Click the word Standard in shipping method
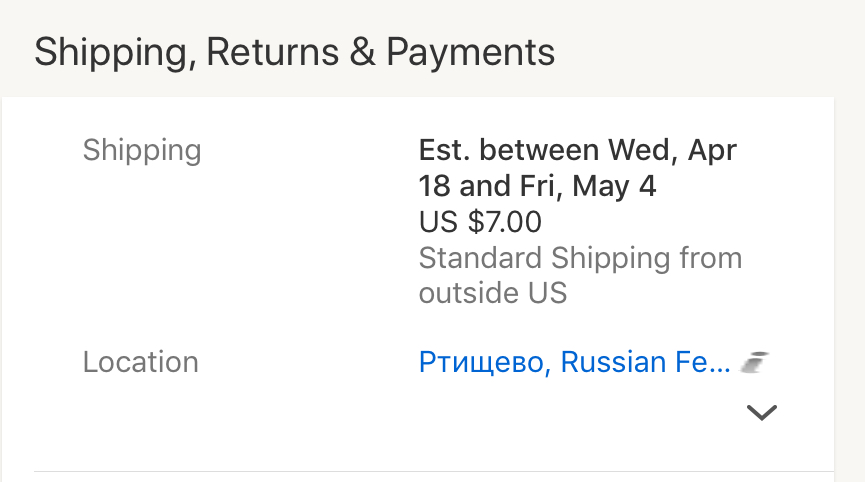This screenshot has height=482, width=865. click(x=480, y=258)
